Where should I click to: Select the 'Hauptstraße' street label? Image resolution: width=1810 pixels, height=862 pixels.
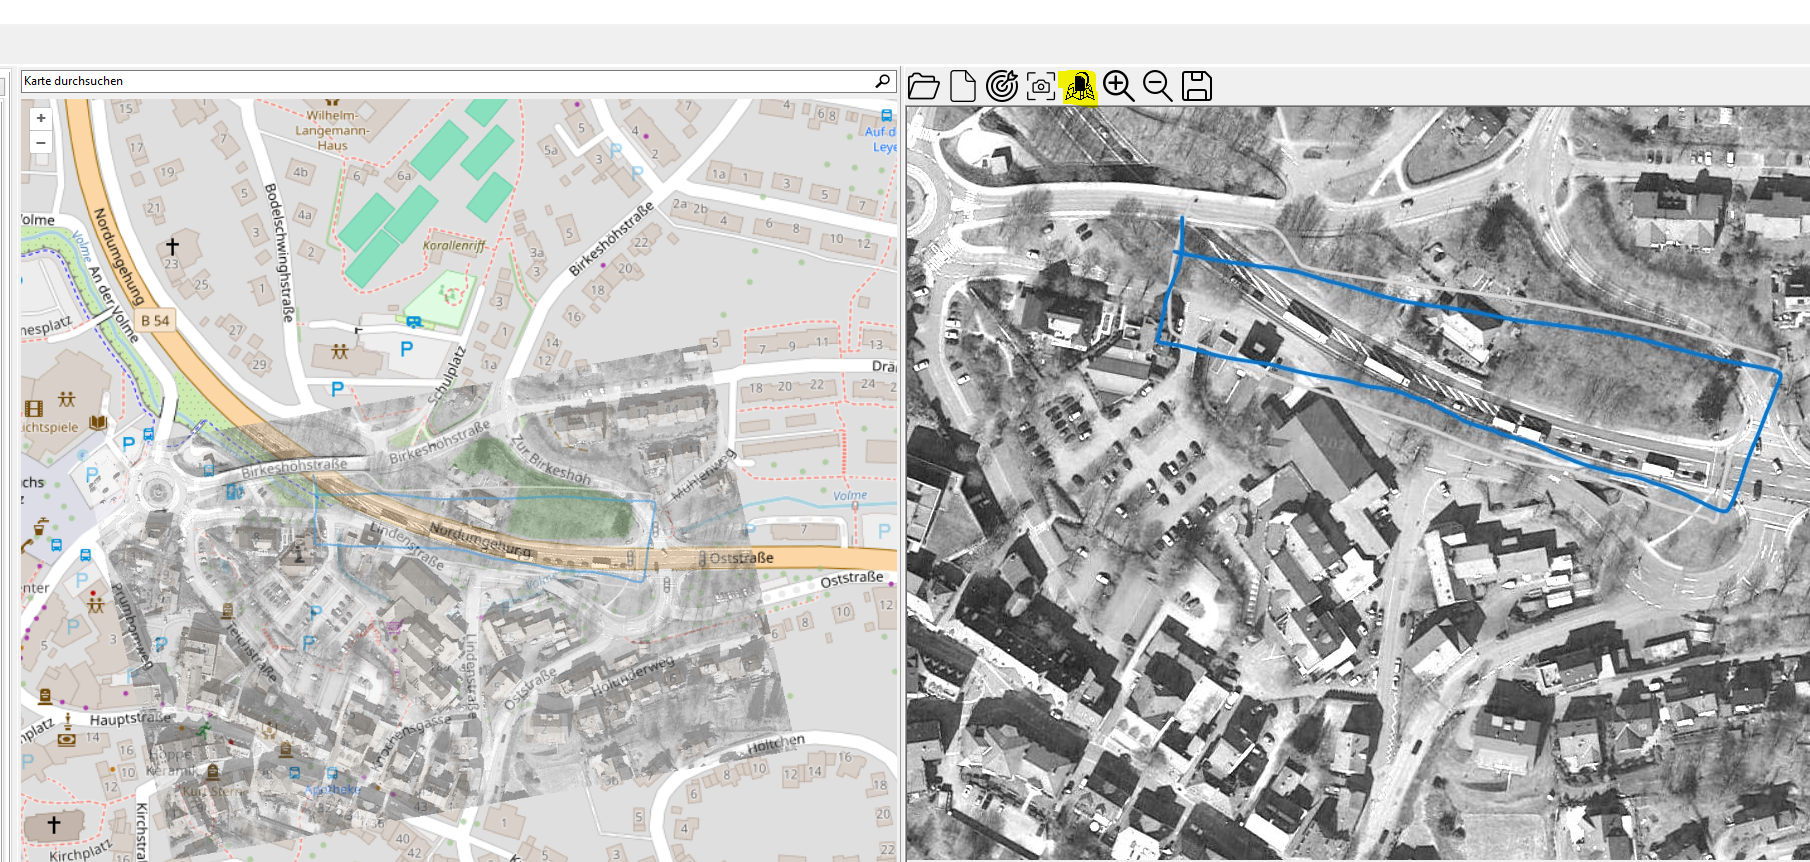tap(130, 719)
